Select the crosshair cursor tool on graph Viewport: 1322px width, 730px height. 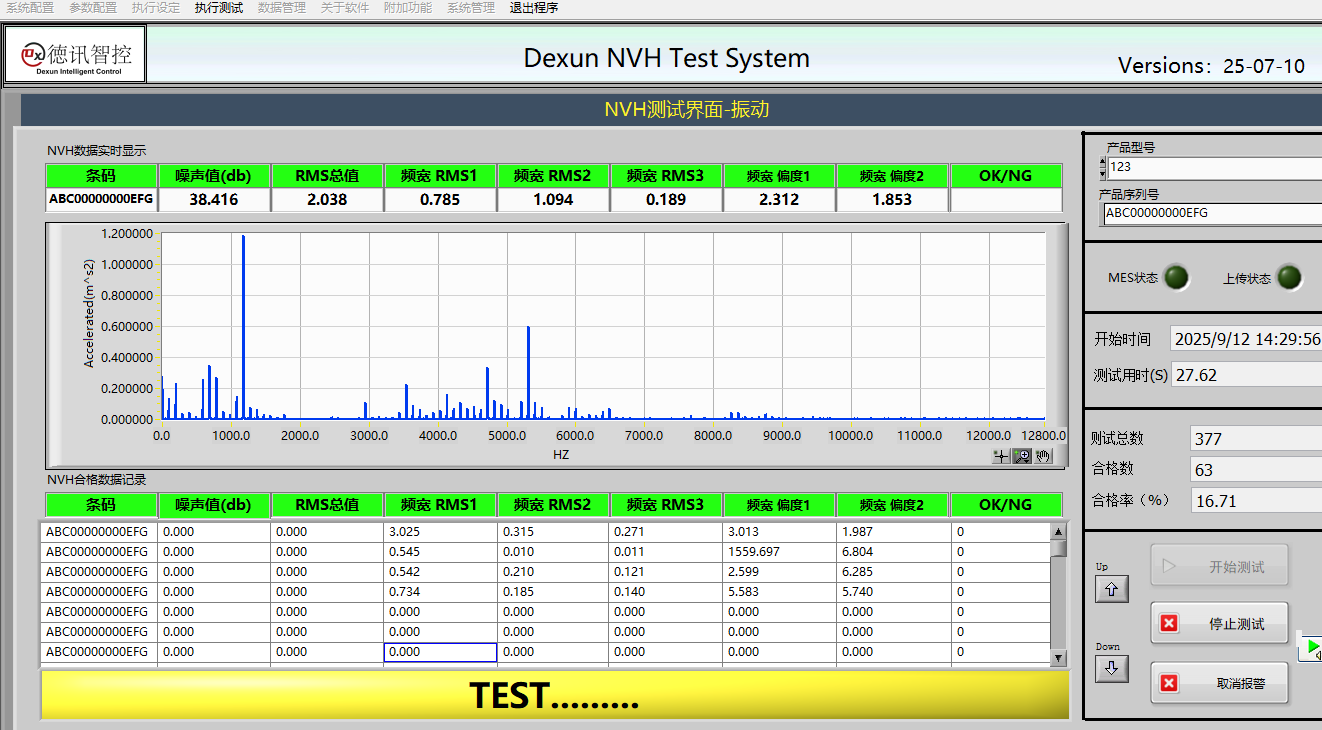coord(1000,456)
